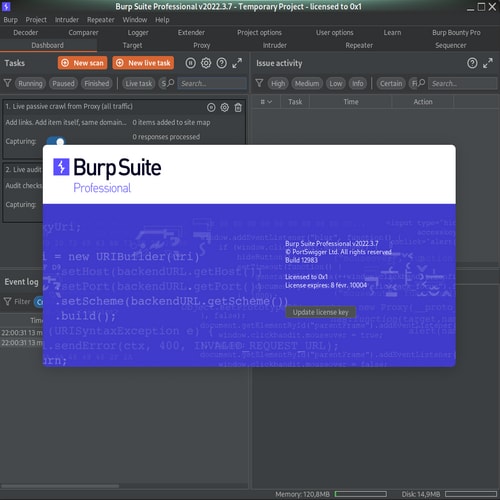Switch to the Intruder tab

click(x=274, y=45)
